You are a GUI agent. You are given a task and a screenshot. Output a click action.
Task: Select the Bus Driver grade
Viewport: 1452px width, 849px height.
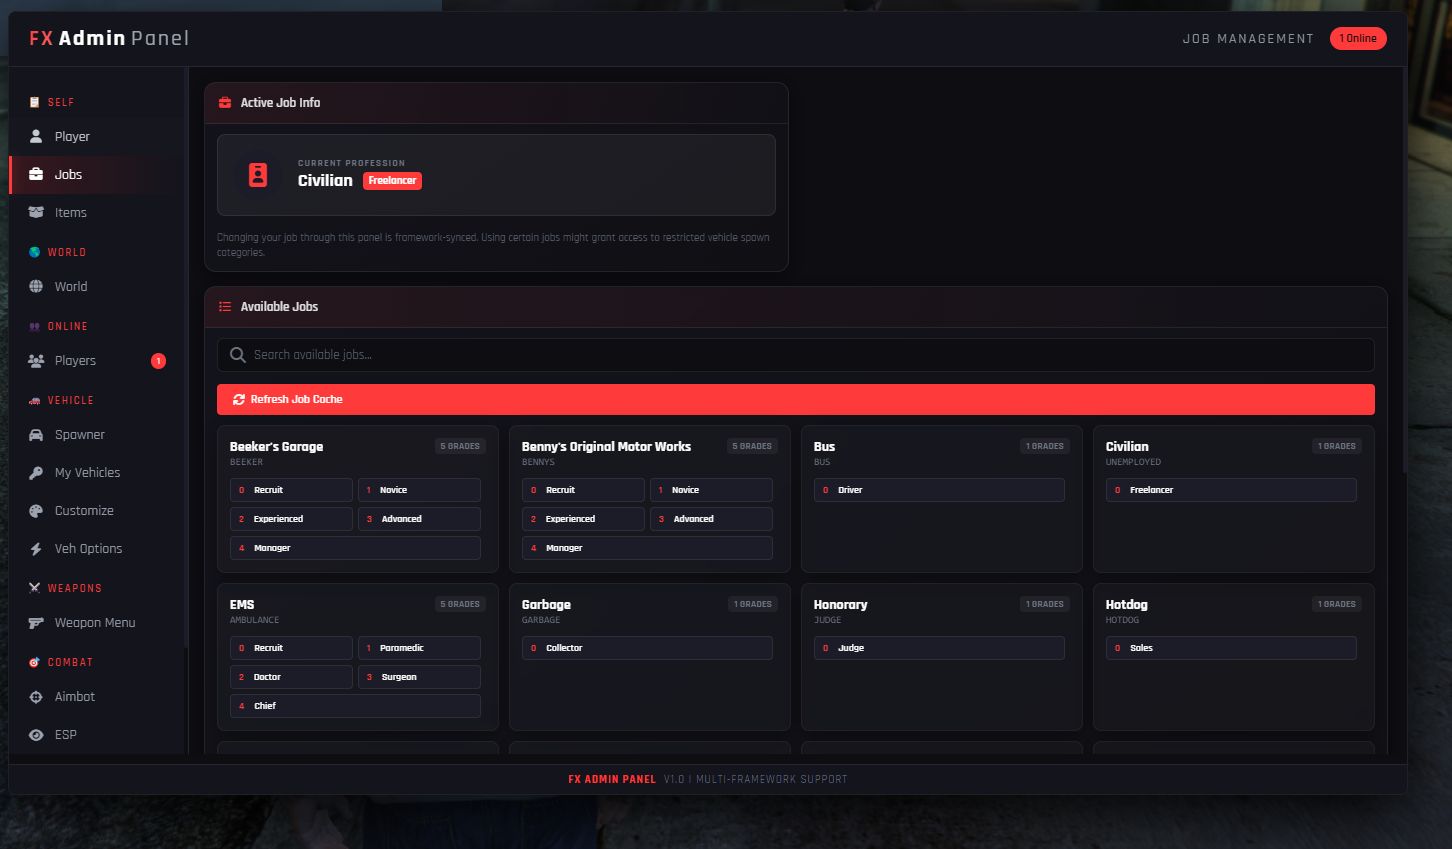tap(939, 490)
